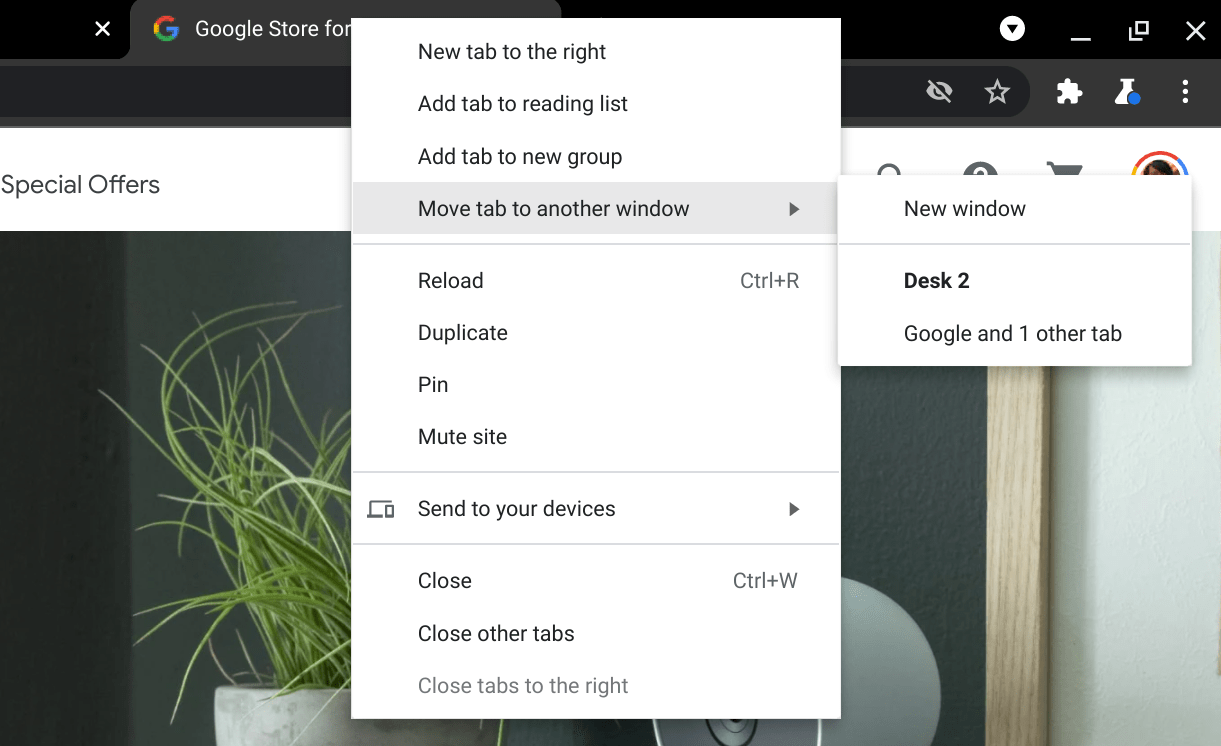Click the Google Store tab
This screenshot has width=1221, height=746.
point(345,29)
